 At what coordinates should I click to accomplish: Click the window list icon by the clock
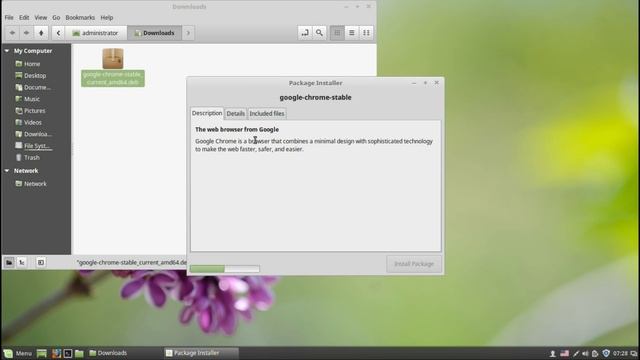(634, 353)
